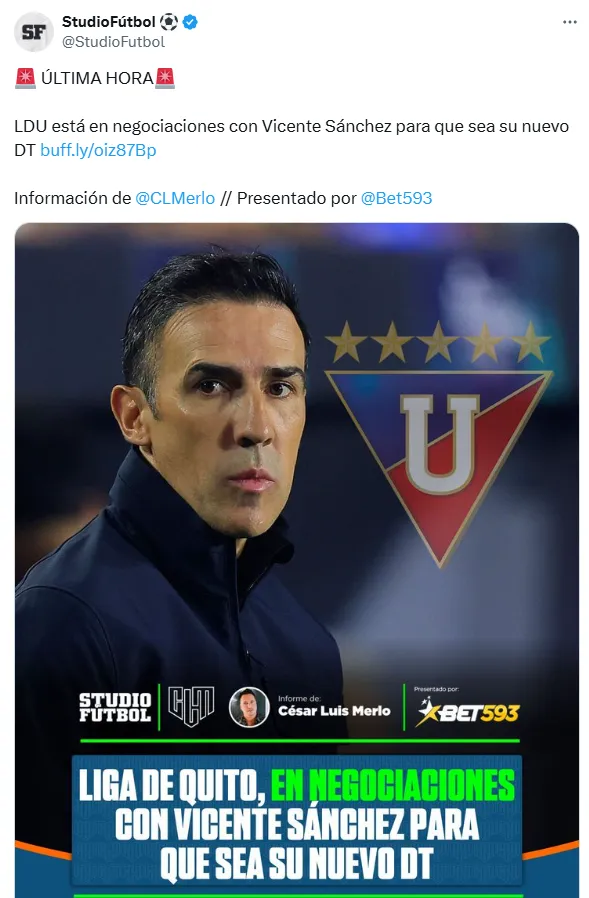The width and height of the screenshot is (589, 898).
Task: Open the StudioFútbol display name
Action: (108, 22)
